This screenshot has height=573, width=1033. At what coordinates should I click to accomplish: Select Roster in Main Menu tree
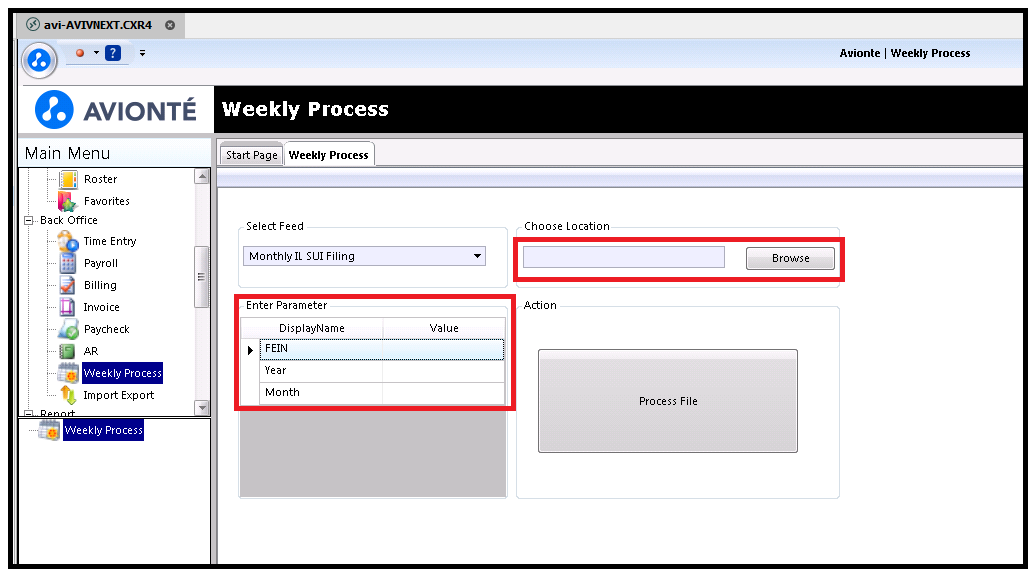pos(100,179)
